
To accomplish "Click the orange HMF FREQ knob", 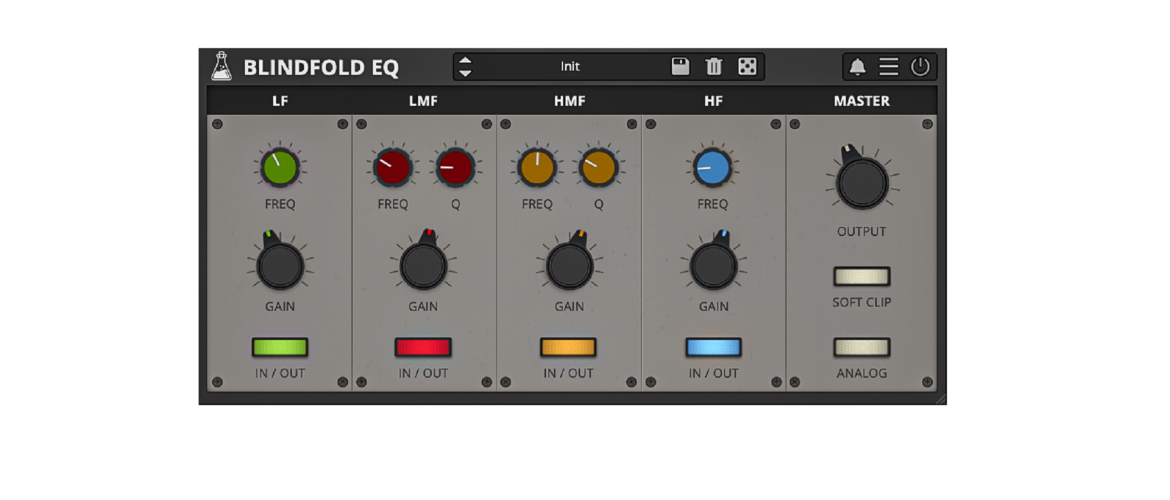I will coord(536,167).
